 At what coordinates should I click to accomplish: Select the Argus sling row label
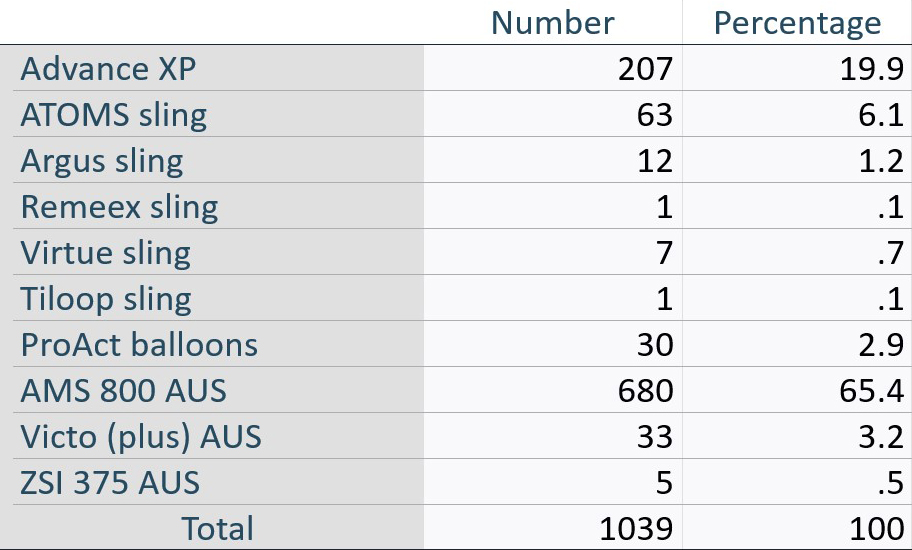pos(102,161)
